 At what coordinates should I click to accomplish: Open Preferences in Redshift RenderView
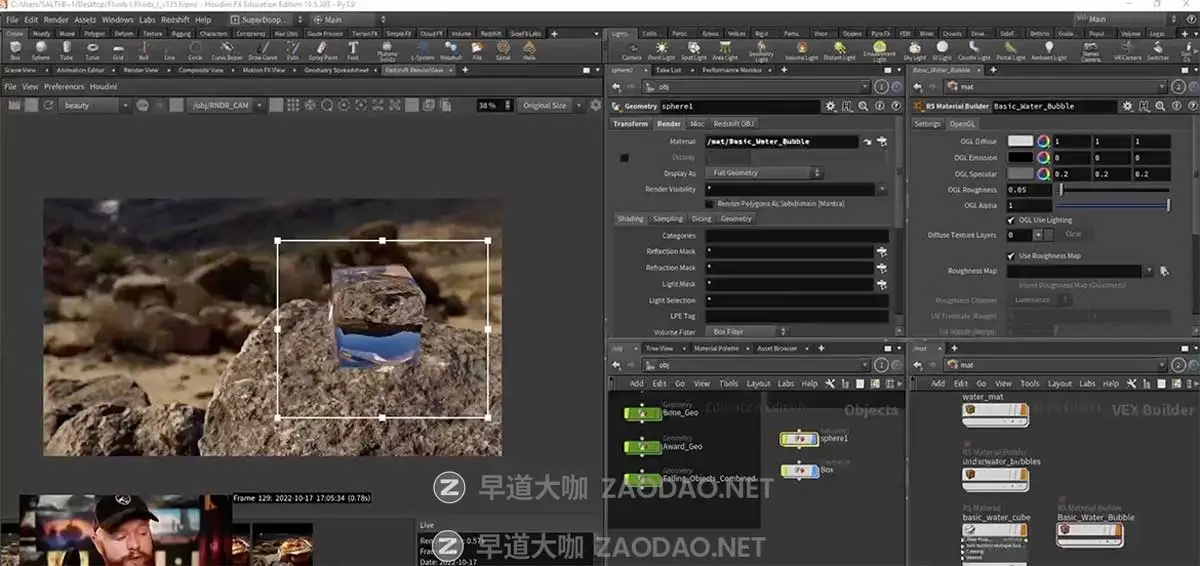[64, 87]
